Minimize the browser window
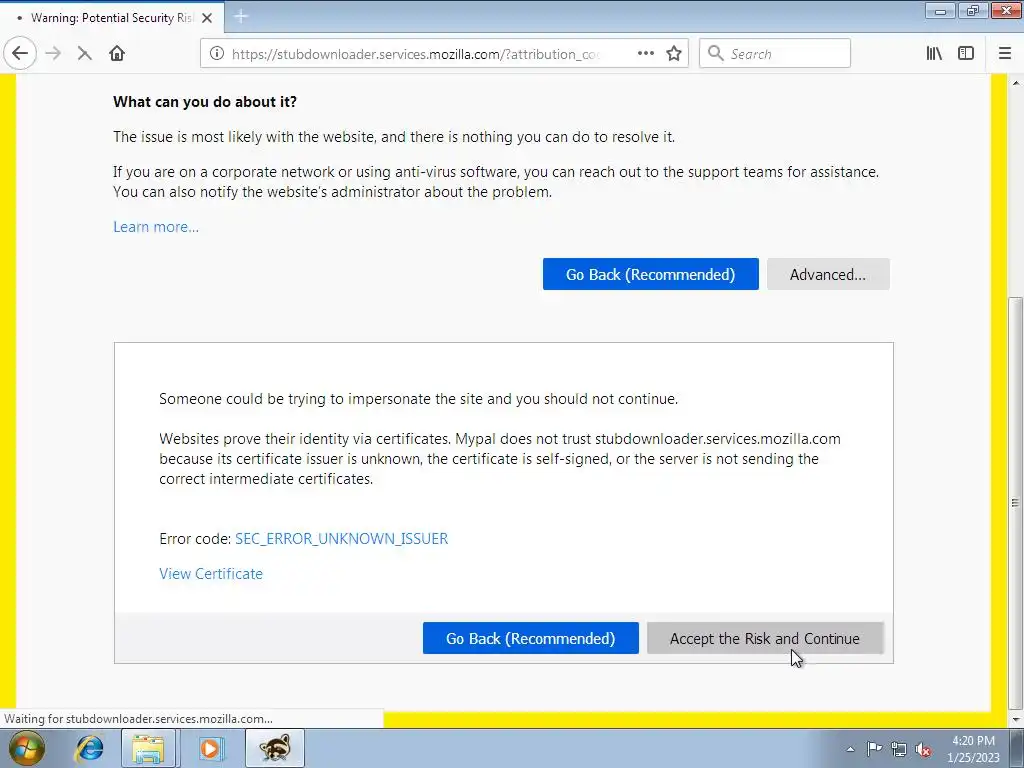Screen dimensions: 1024x768 [x=940, y=11]
